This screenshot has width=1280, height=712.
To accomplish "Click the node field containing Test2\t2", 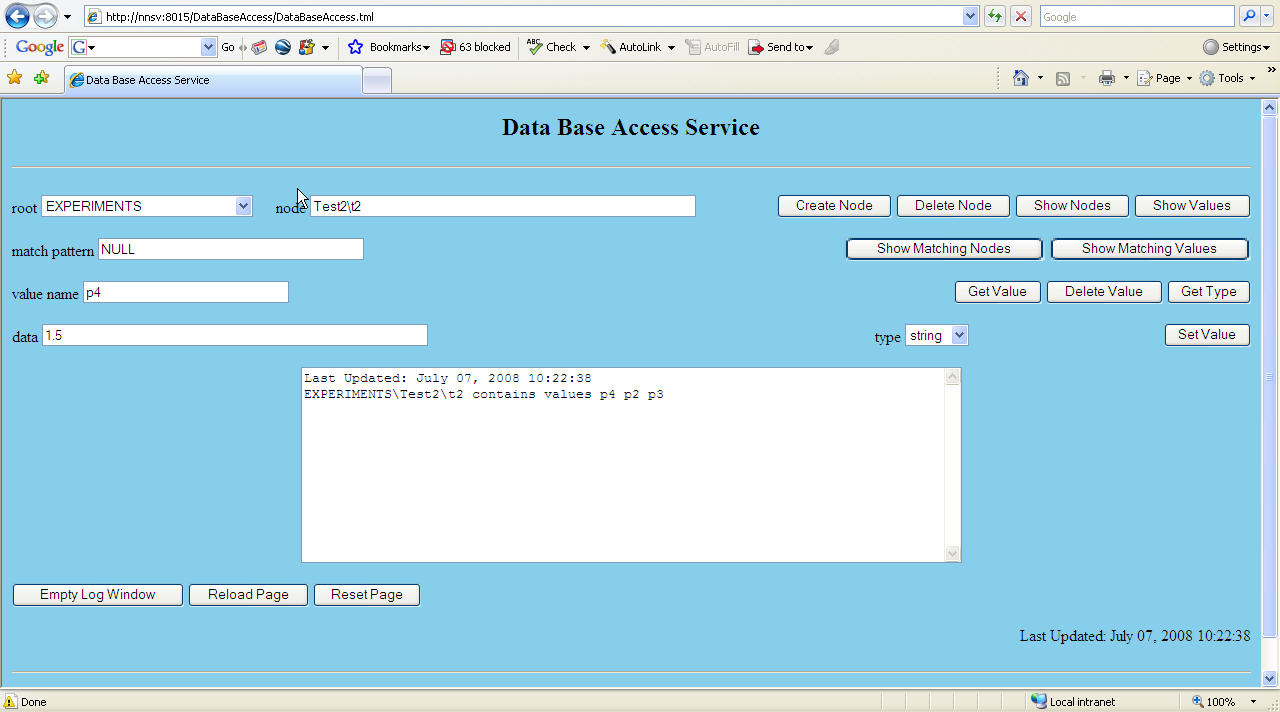I will click(x=502, y=206).
